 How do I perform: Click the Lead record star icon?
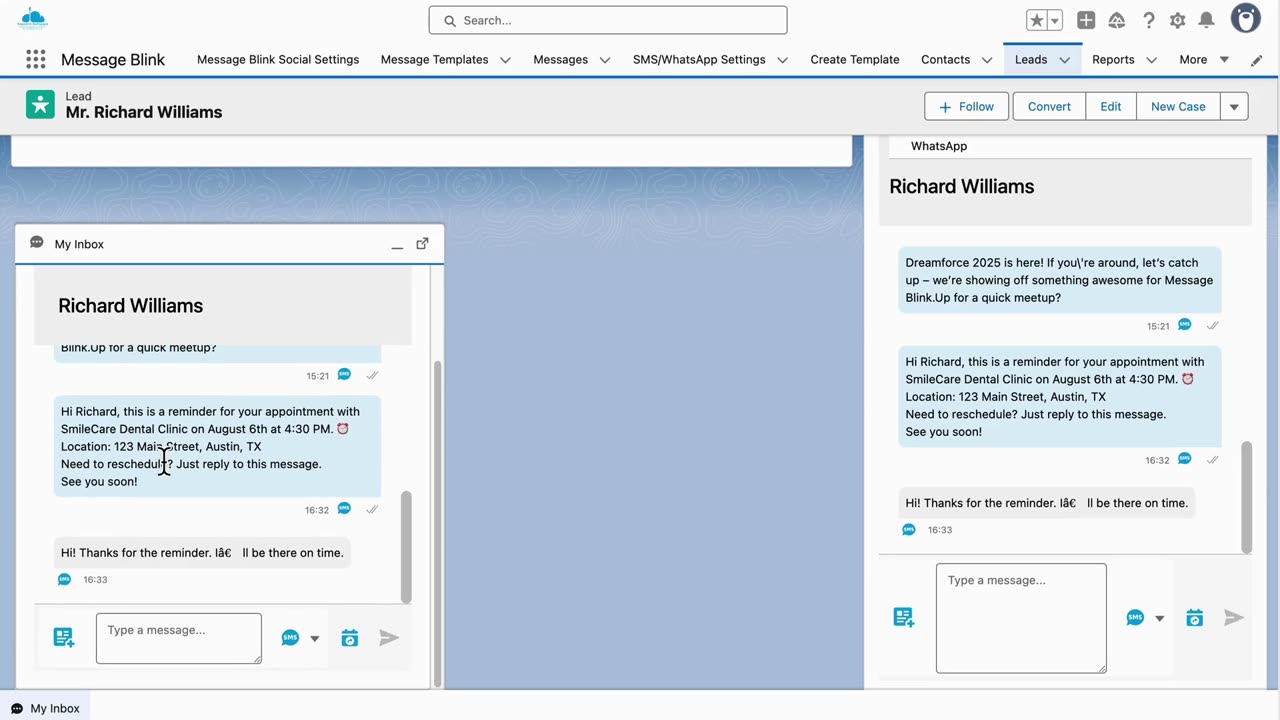(40, 104)
